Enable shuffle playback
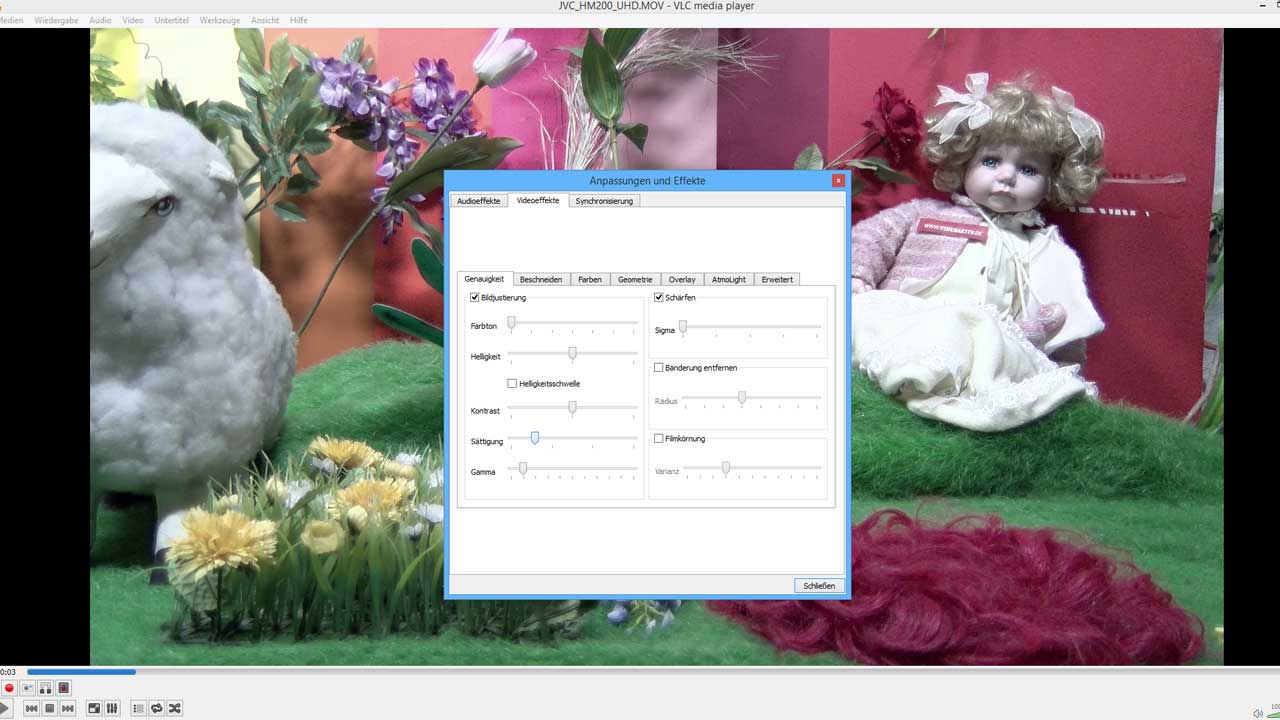Image resolution: width=1280 pixels, height=720 pixels. coord(175,708)
